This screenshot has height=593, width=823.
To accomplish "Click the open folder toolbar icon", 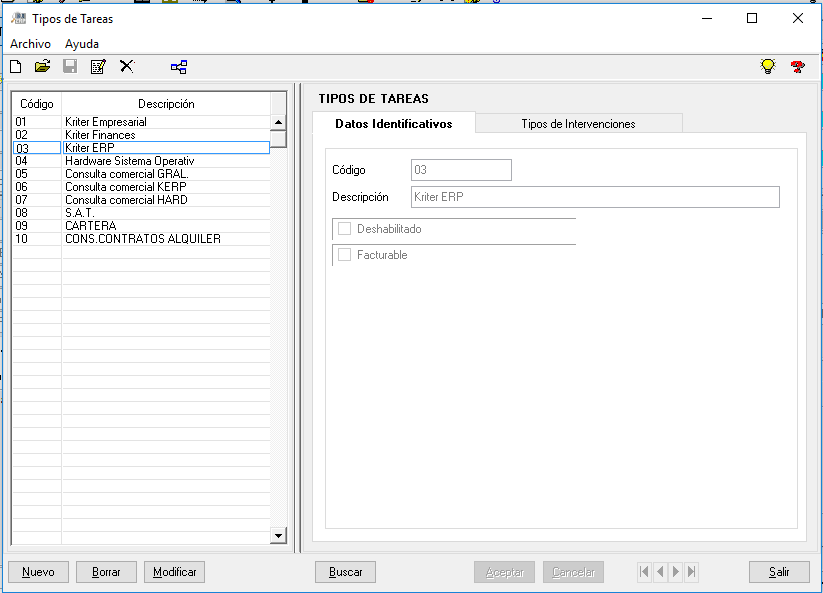I will tap(42, 67).
